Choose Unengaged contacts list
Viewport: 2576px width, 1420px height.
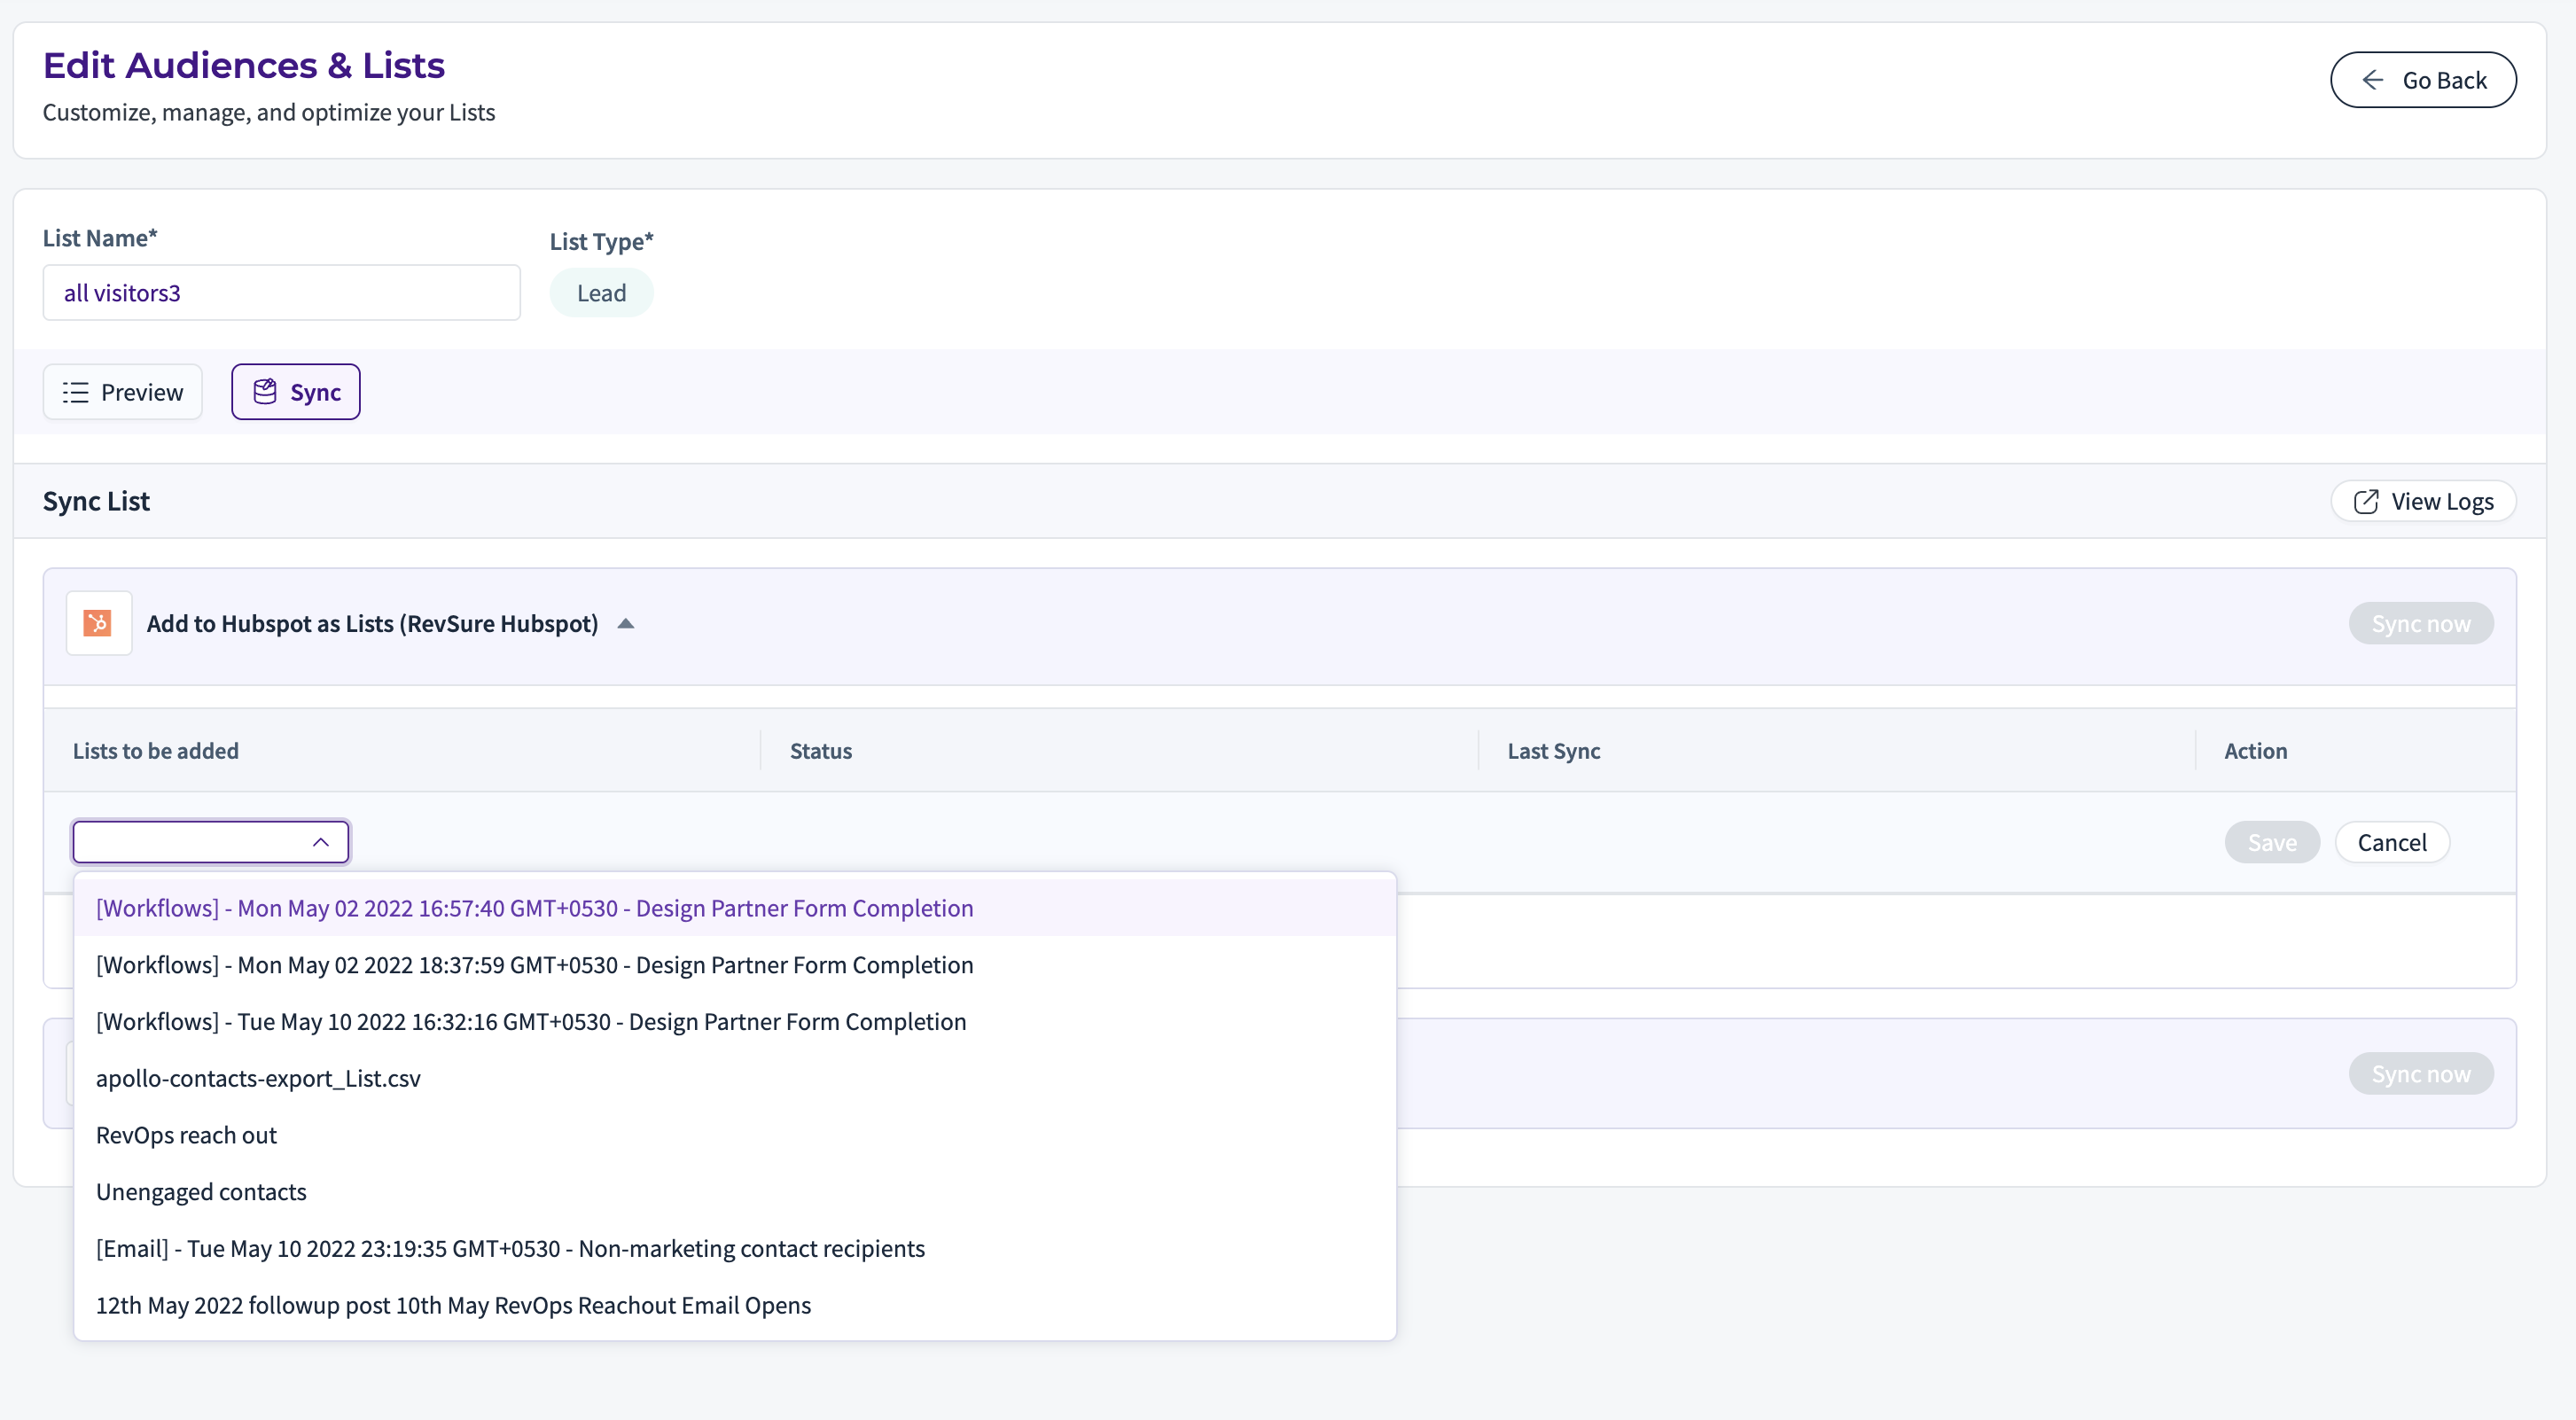(x=735, y=1191)
